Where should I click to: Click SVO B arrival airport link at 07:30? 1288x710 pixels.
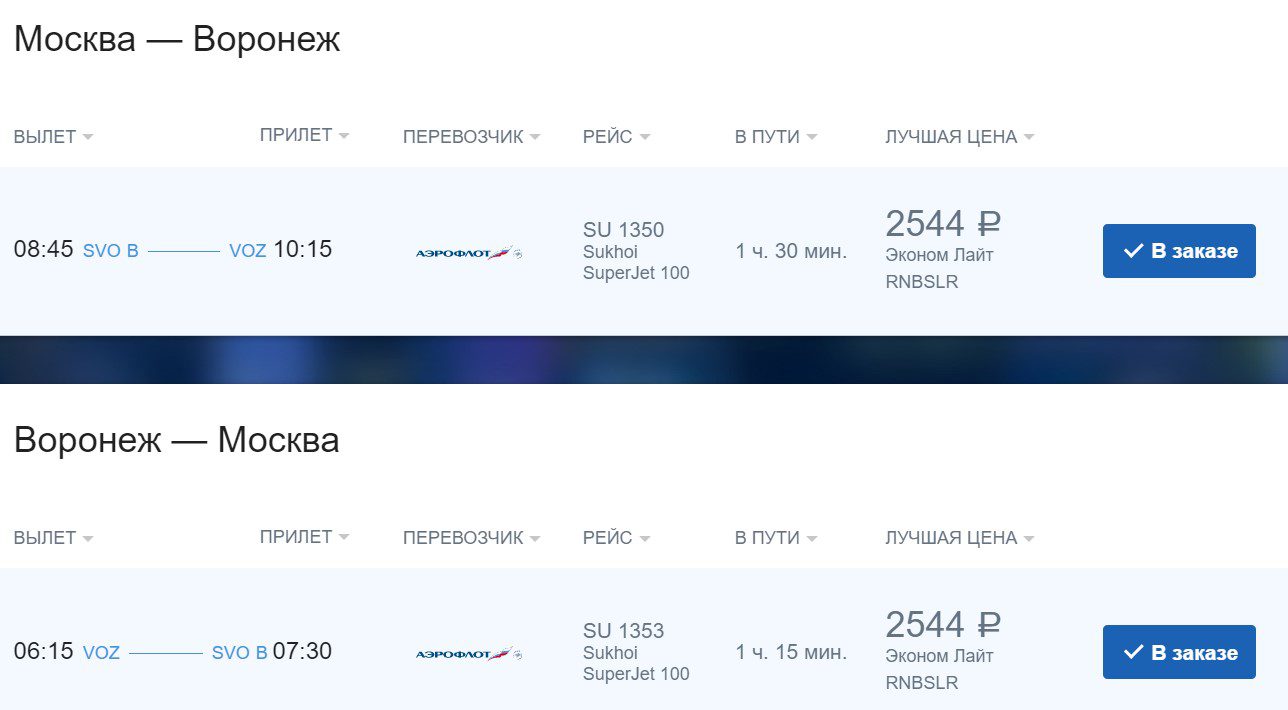click(x=239, y=653)
